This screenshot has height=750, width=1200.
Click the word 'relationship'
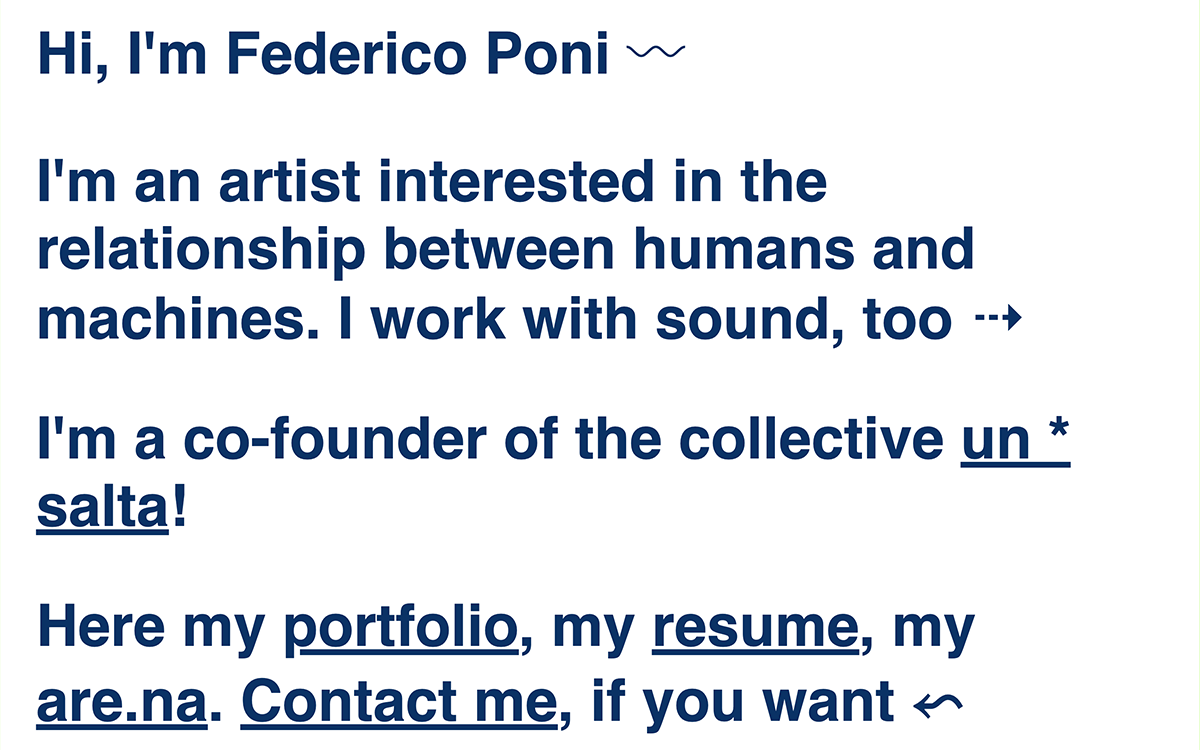(201, 251)
